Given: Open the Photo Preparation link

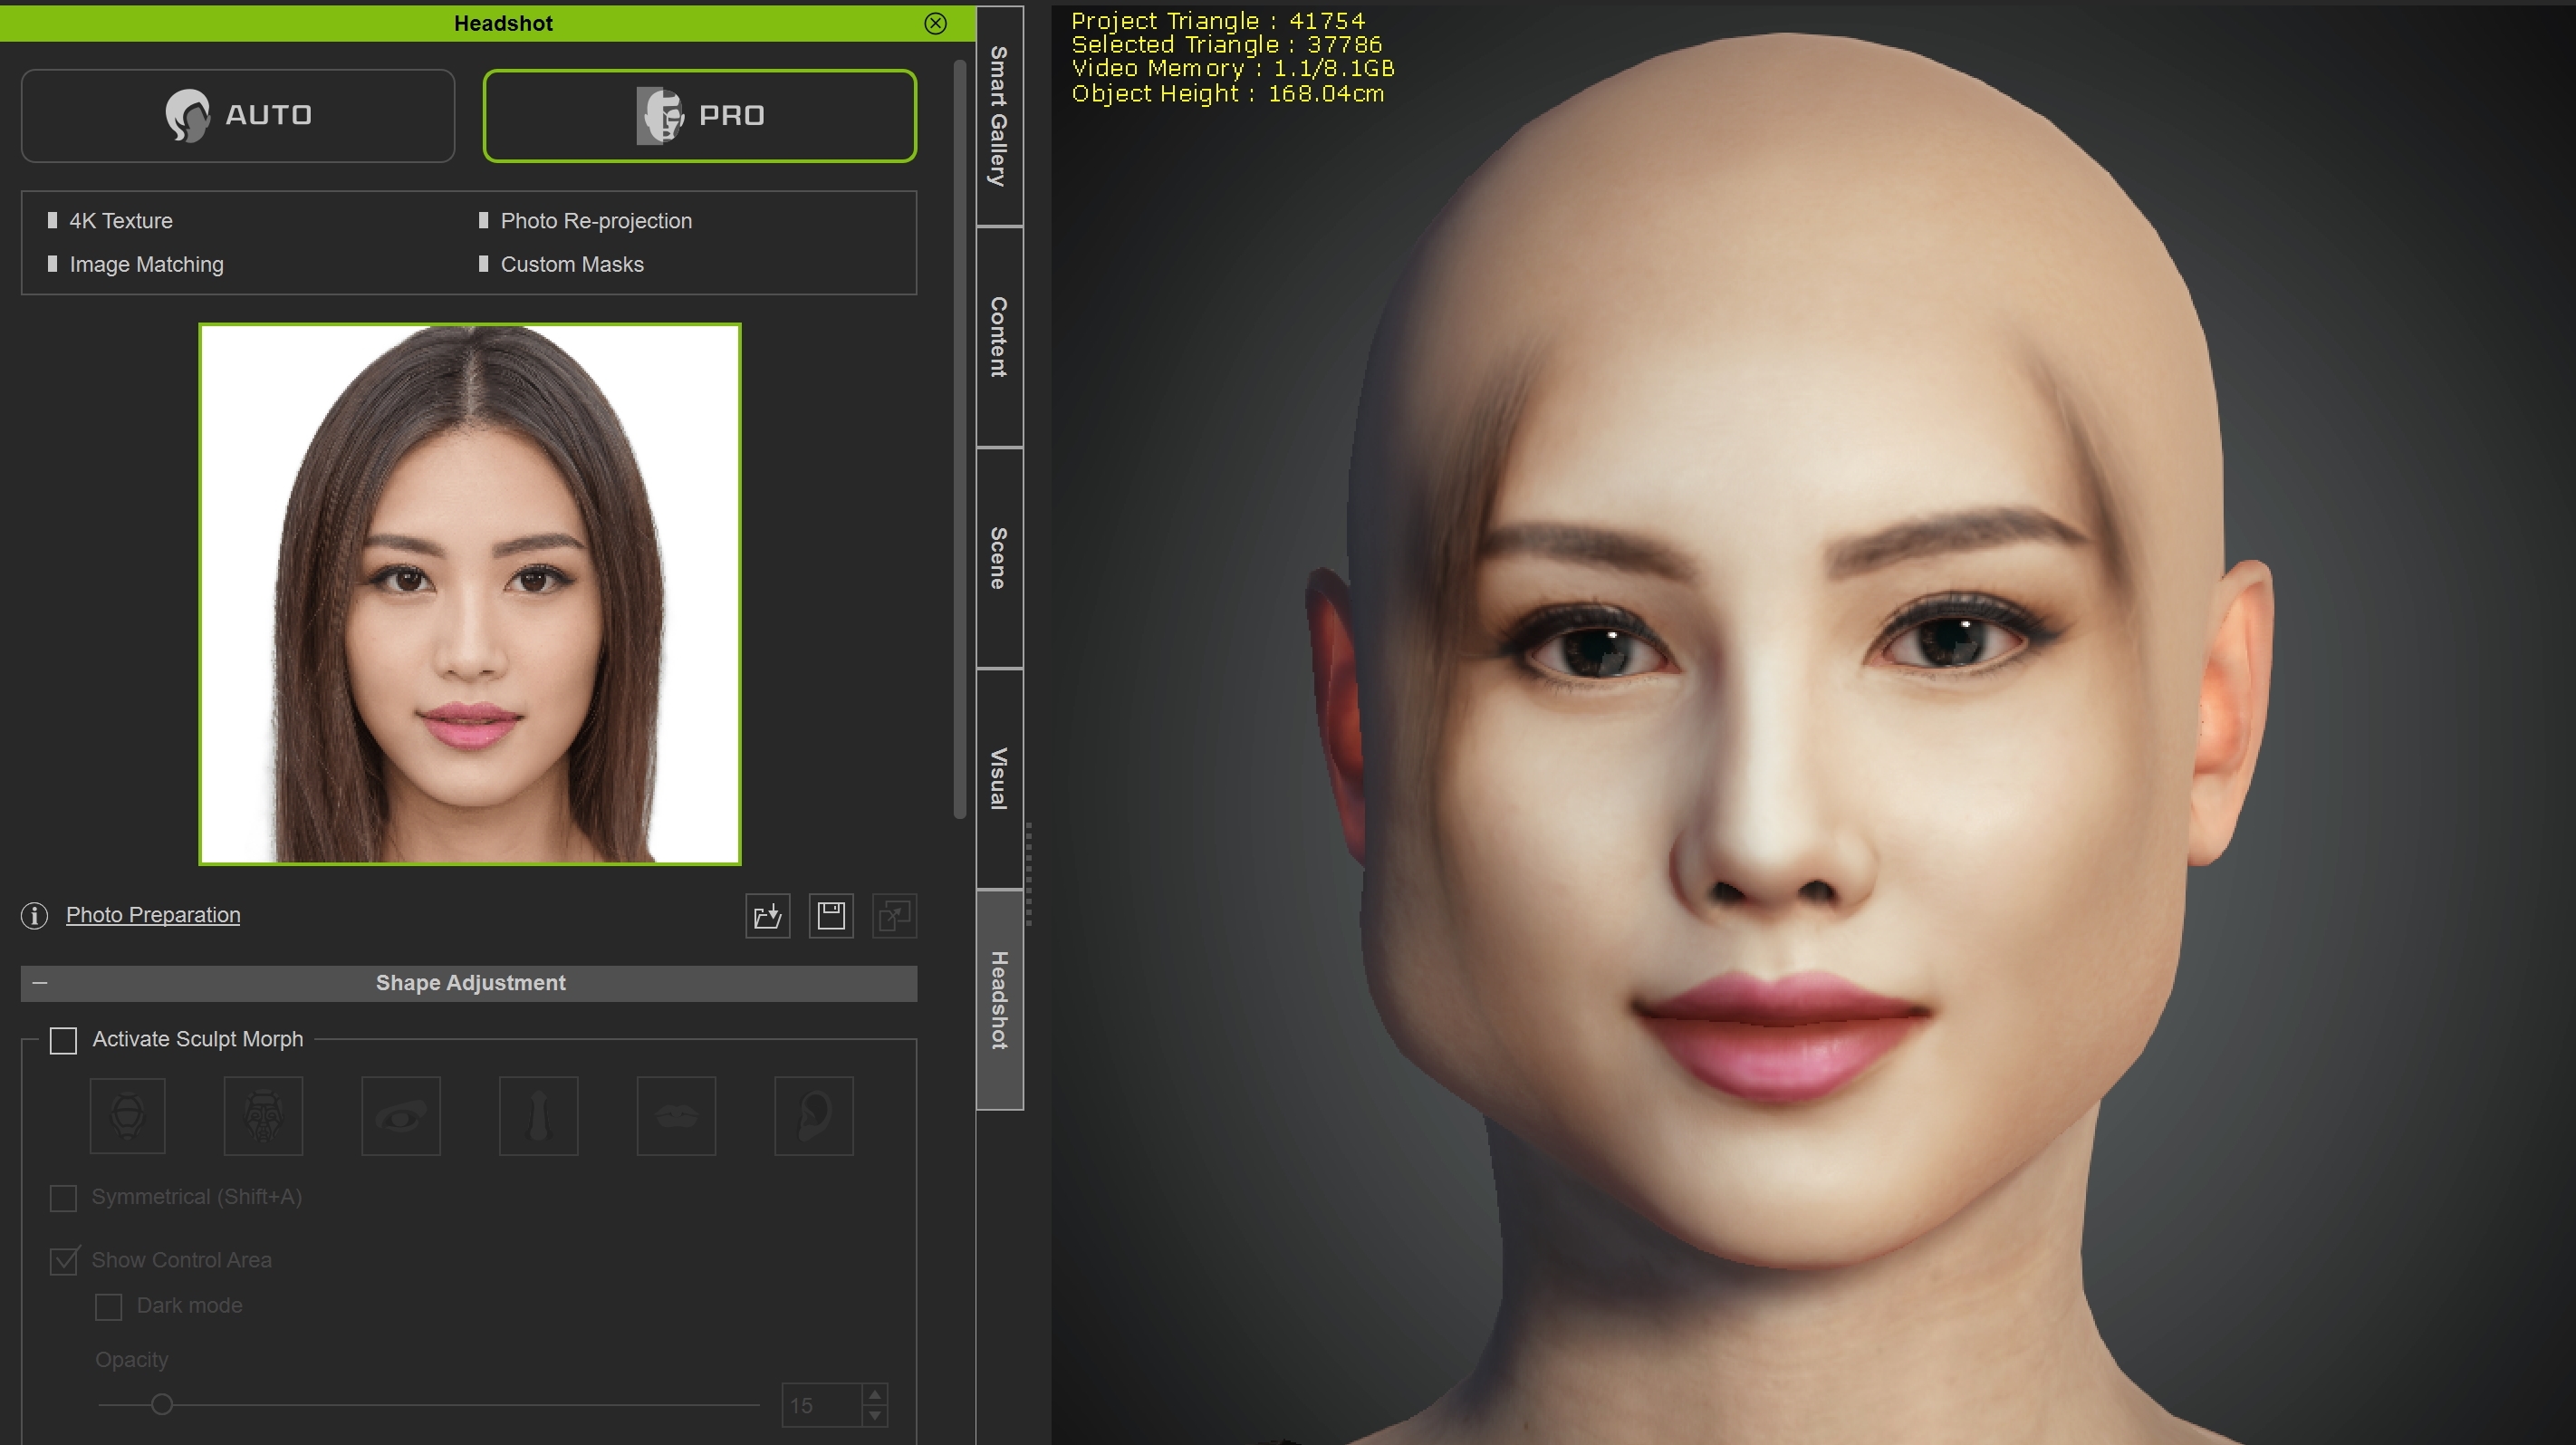Looking at the screenshot, I should pos(153,914).
